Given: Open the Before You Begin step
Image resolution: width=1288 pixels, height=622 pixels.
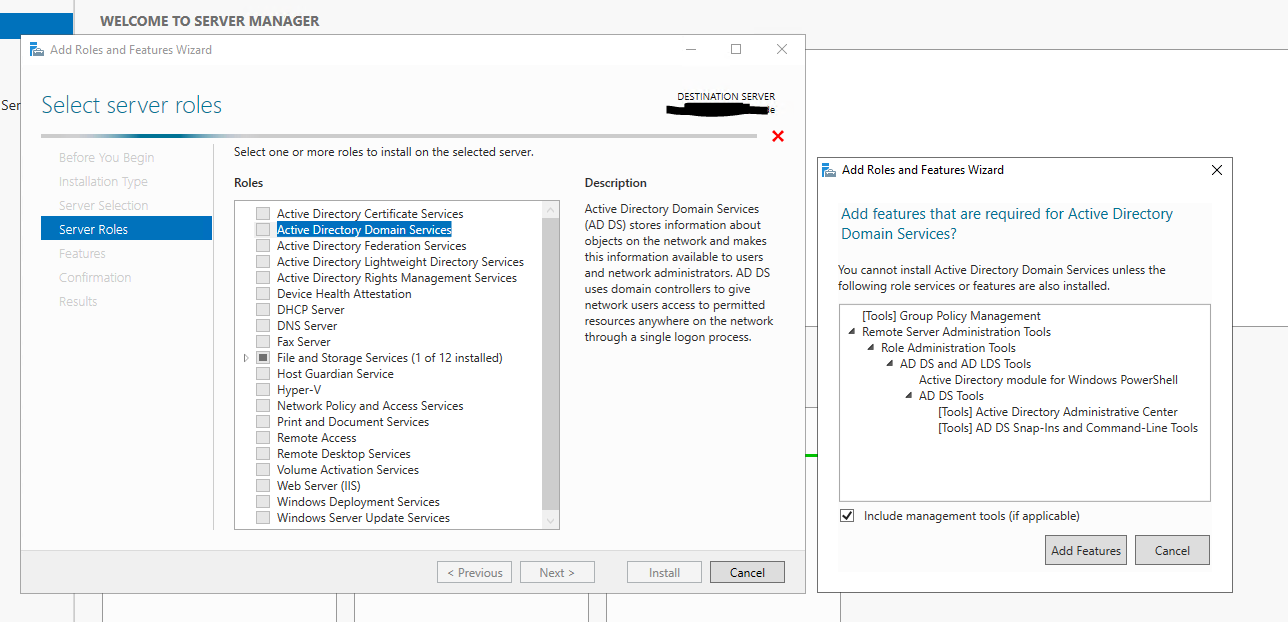Looking at the screenshot, I should [x=106, y=158].
